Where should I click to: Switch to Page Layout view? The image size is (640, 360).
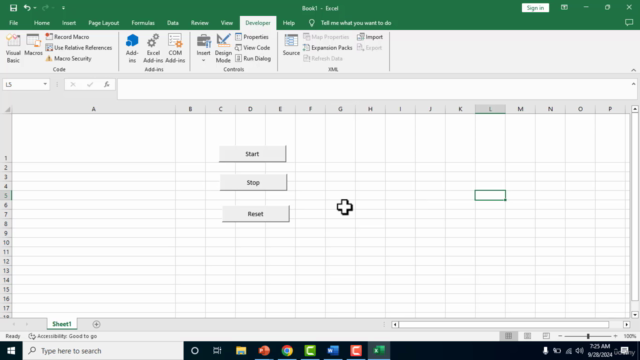pos(527,336)
